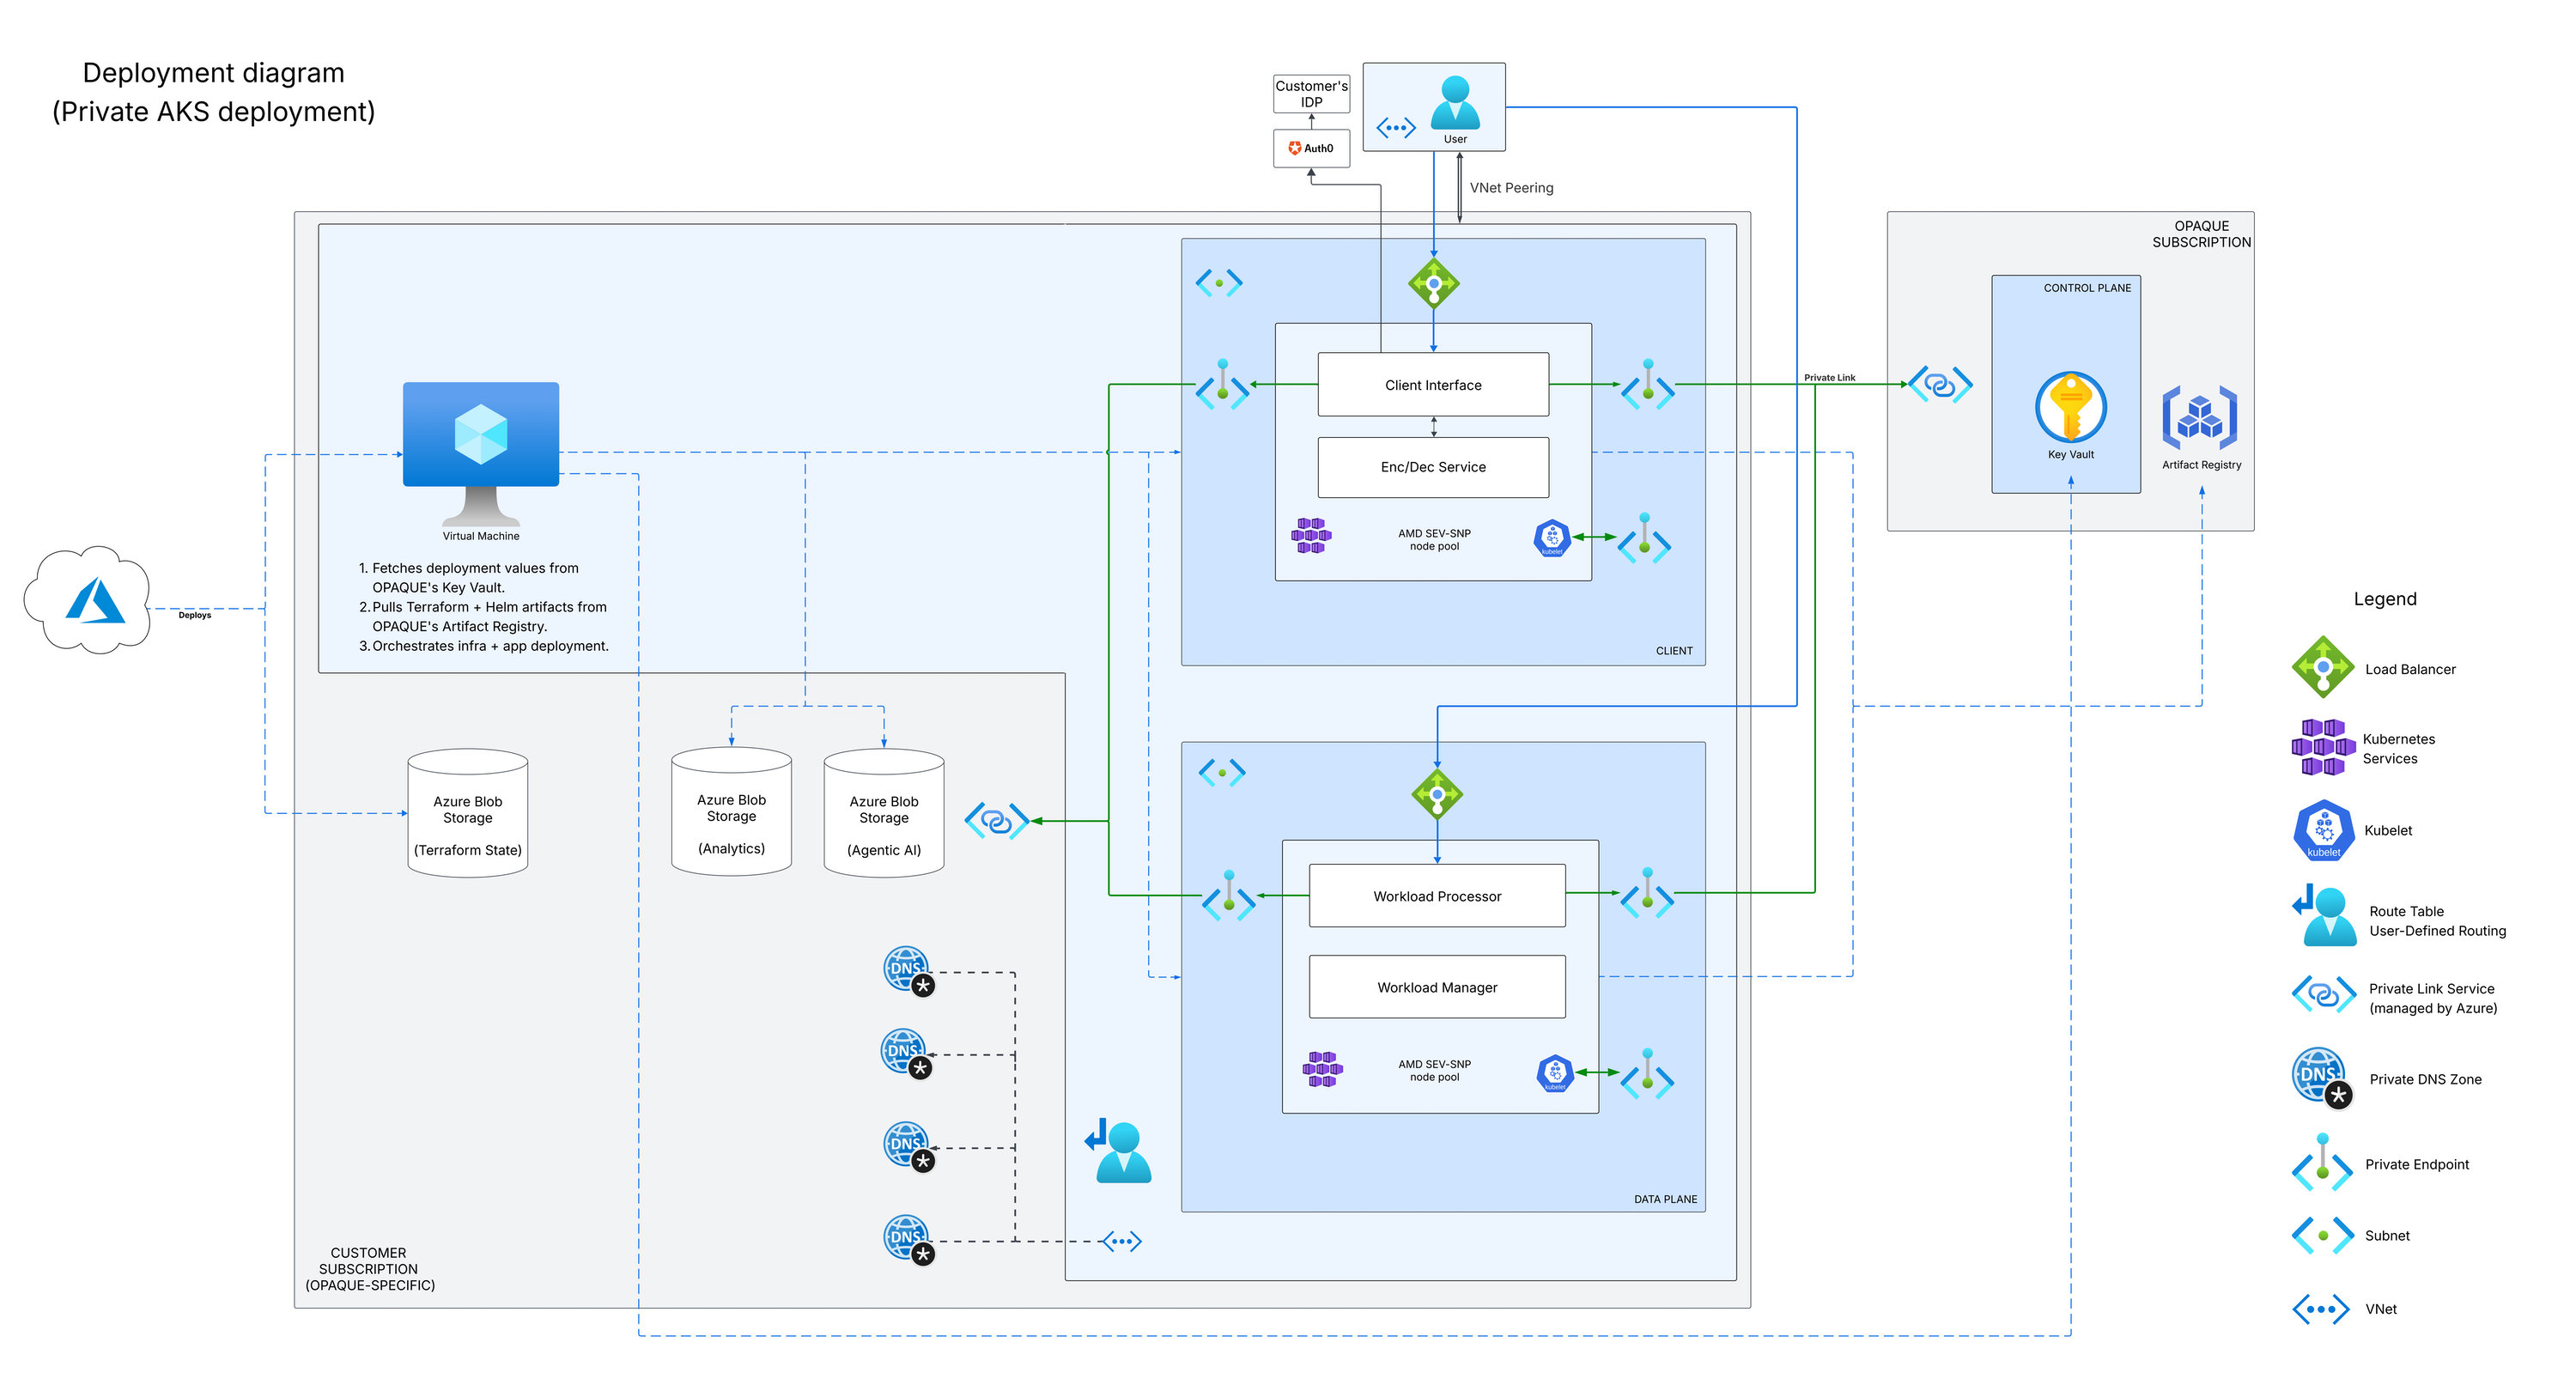This screenshot has width=2576, height=1397.
Task: Click the Artifact Registry icon
Action: pyautogui.click(x=2199, y=418)
